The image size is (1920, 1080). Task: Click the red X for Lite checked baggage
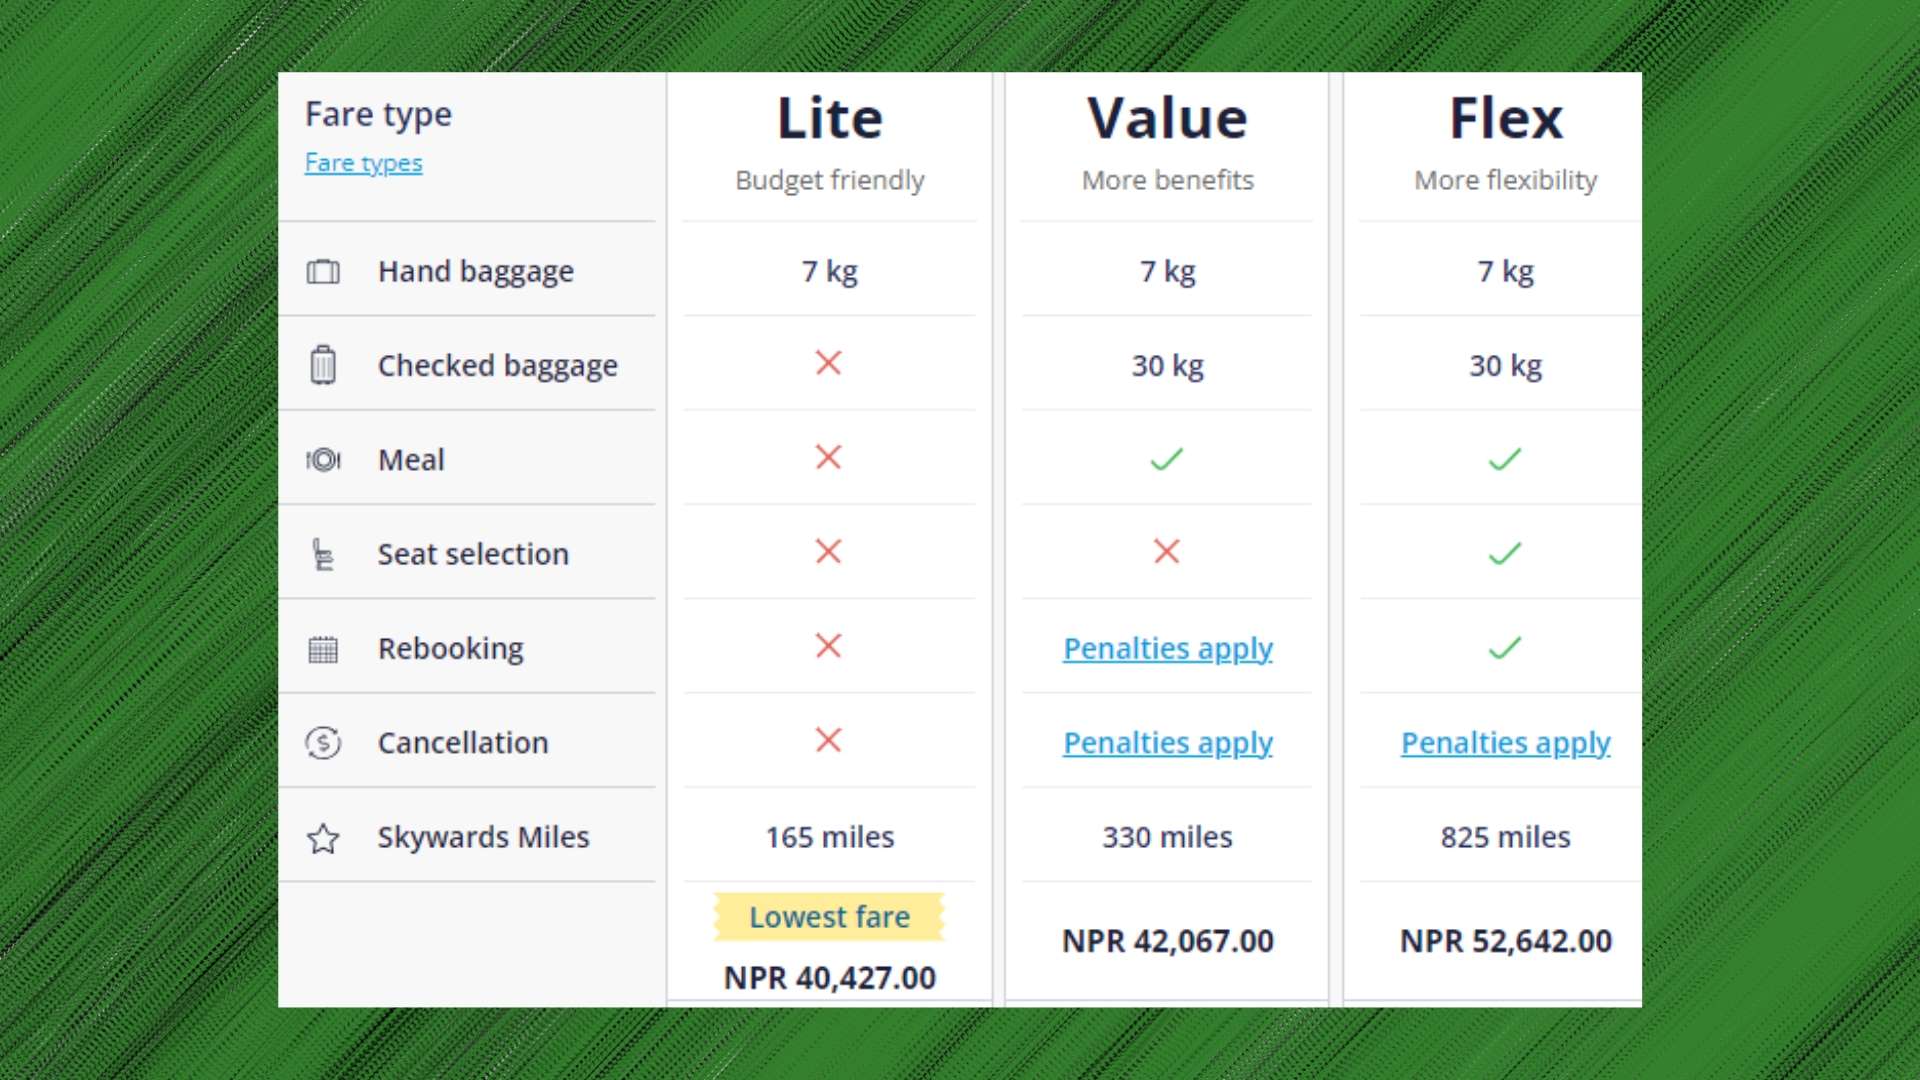click(828, 363)
